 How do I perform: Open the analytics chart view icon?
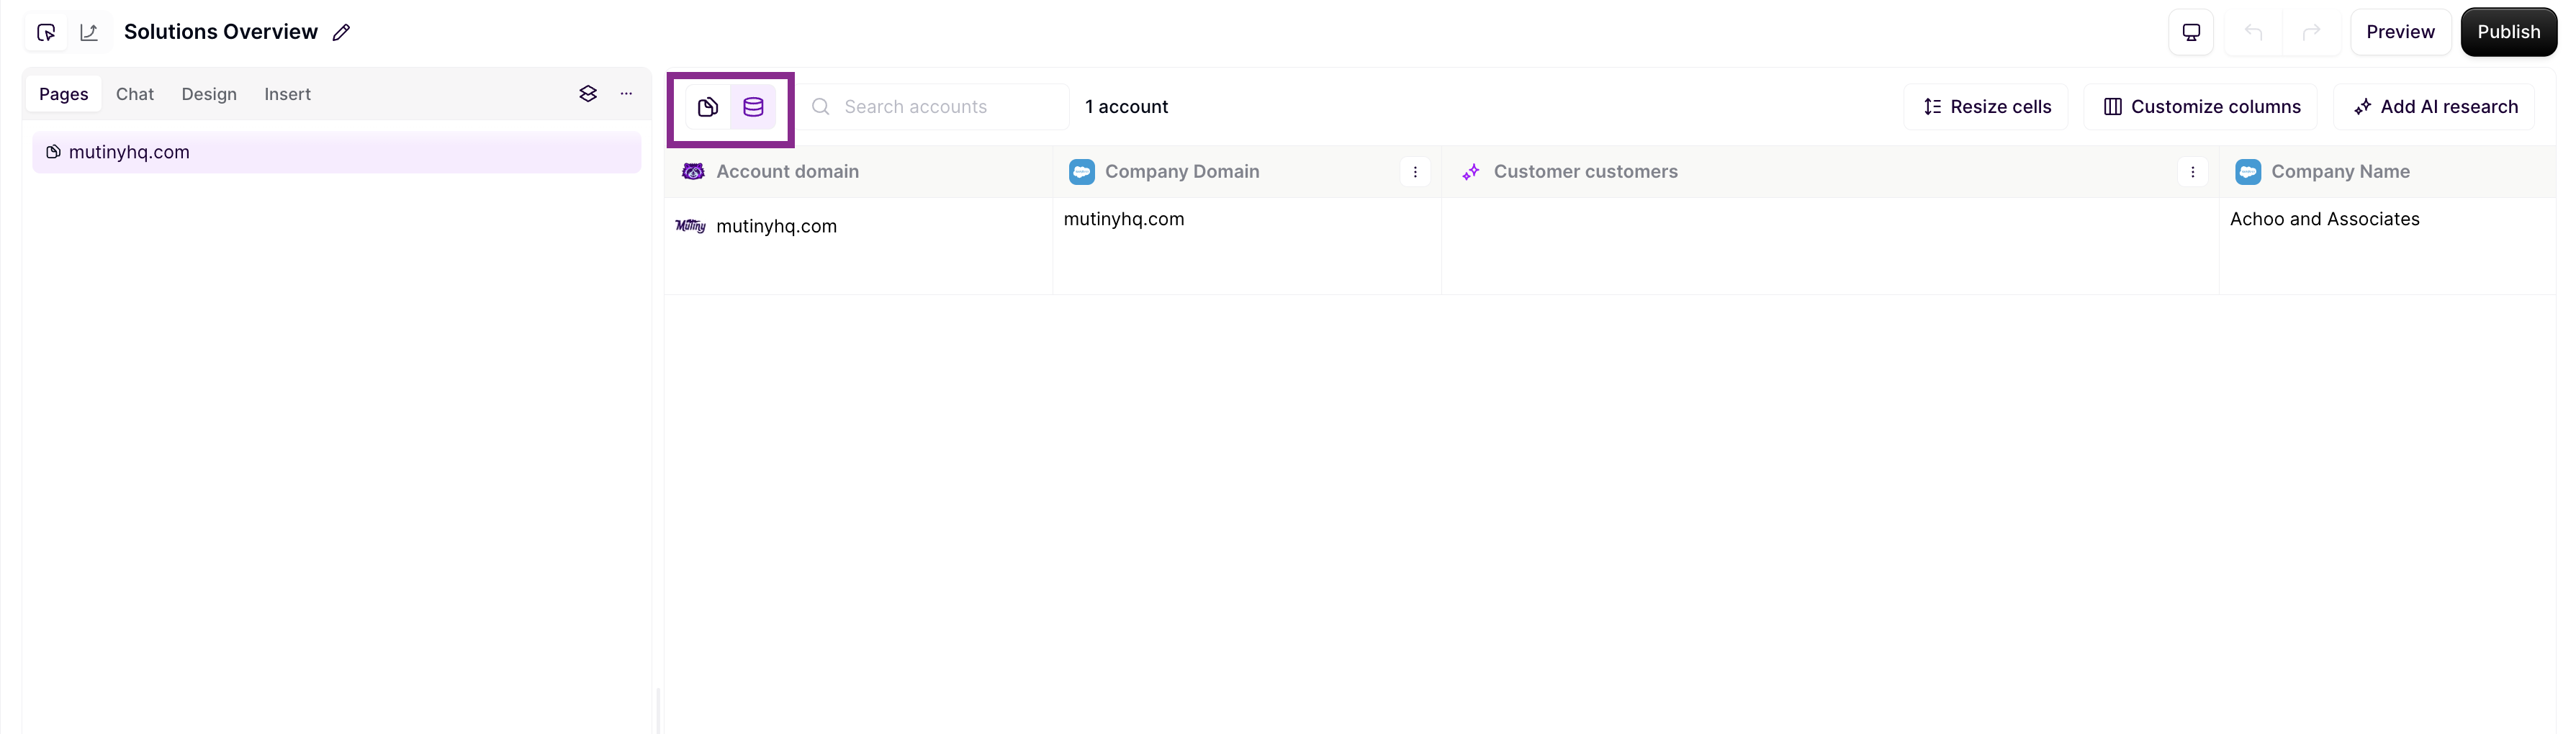(x=88, y=31)
